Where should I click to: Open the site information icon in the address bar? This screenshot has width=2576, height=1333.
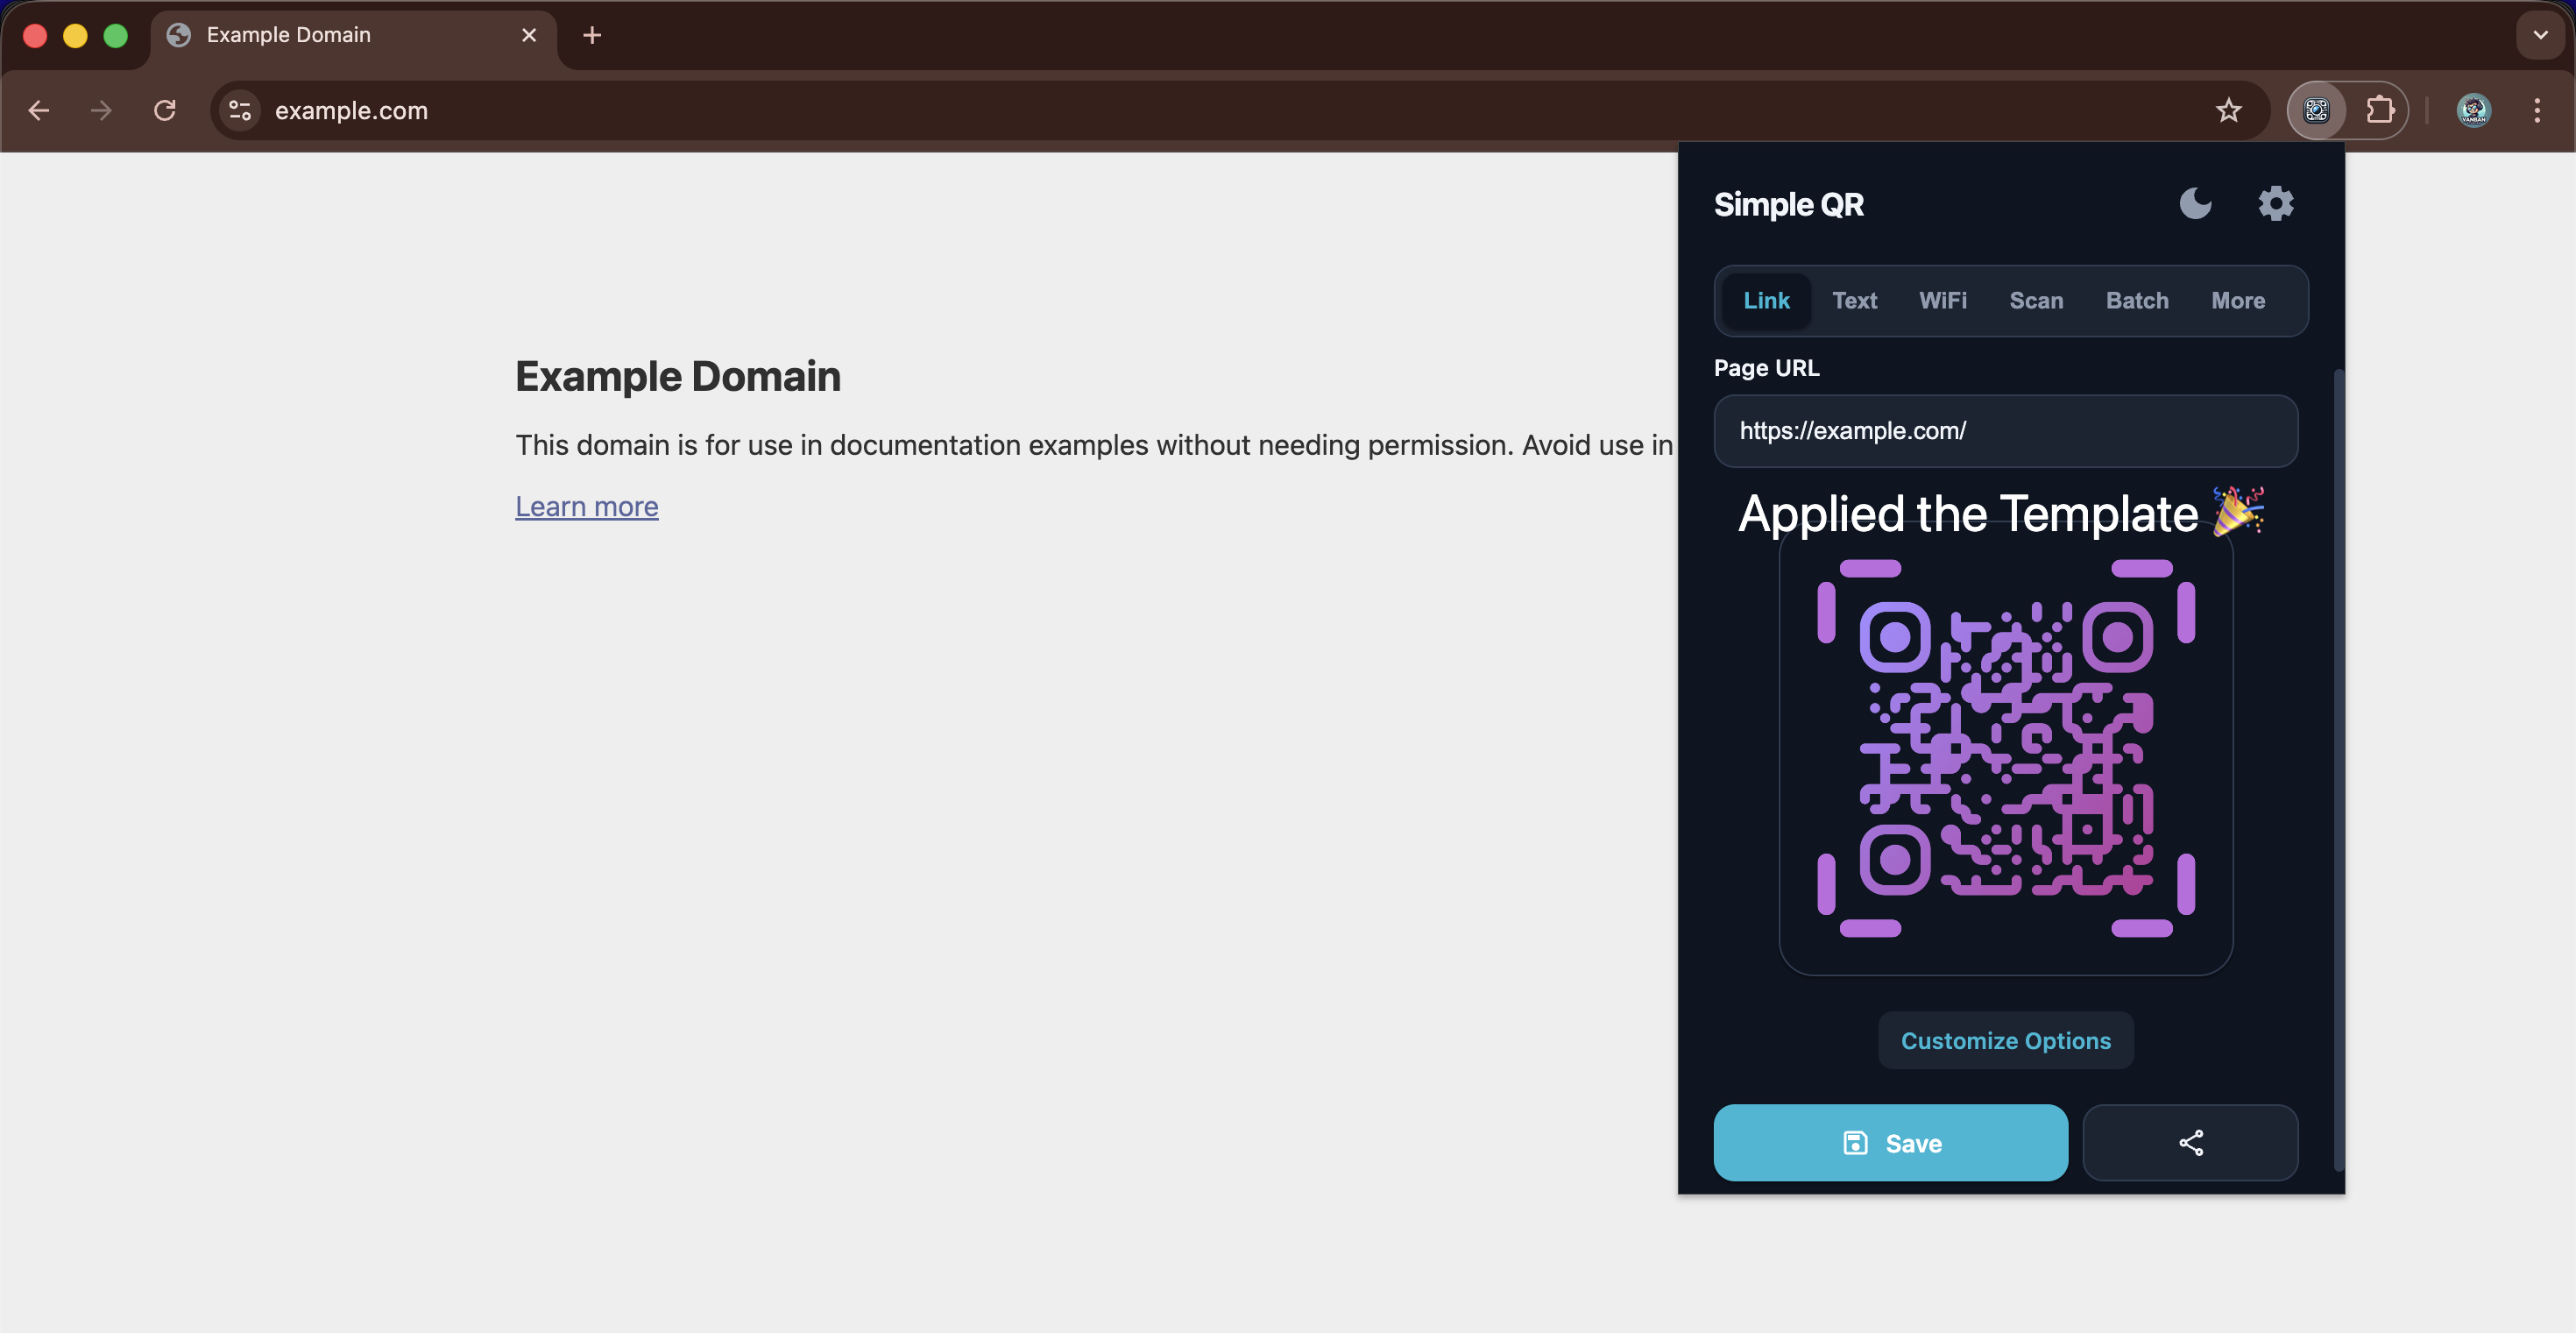tap(240, 110)
